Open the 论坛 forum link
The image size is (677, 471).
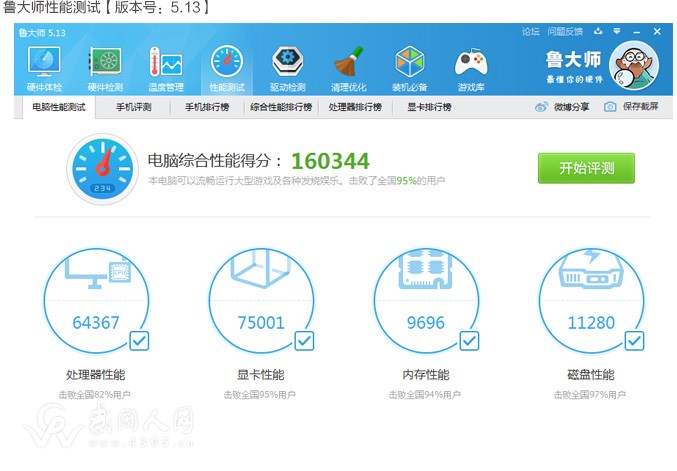531,32
